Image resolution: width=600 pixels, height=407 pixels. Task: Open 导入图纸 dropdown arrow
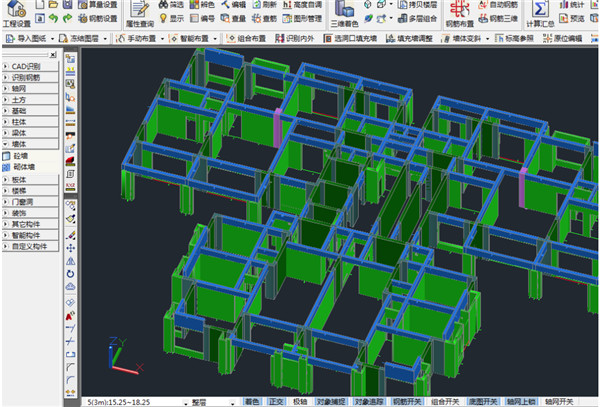[x=52, y=39]
